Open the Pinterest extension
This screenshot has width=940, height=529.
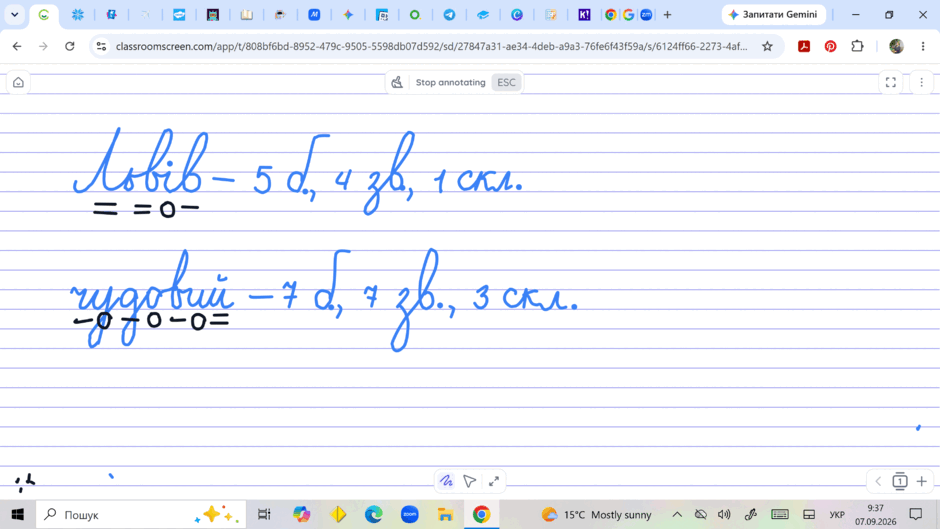pos(830,46)
